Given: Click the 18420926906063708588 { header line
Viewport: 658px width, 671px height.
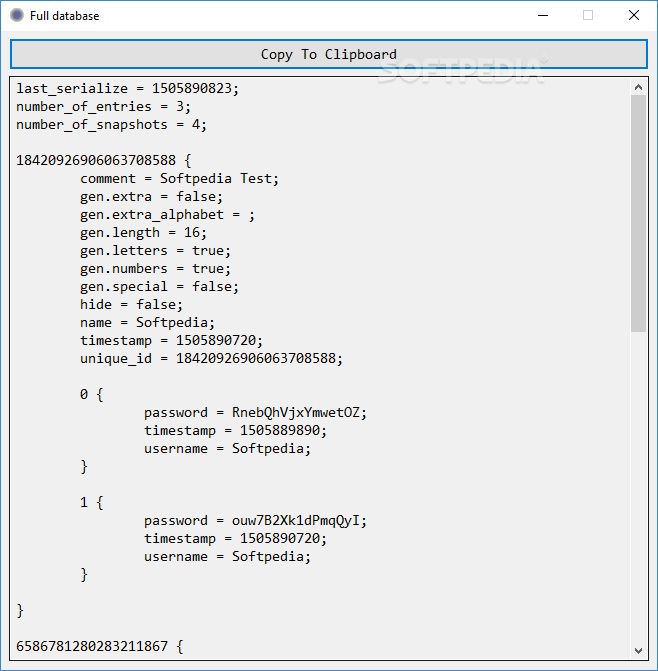Looking at the screenshot, I should point(104,160).
